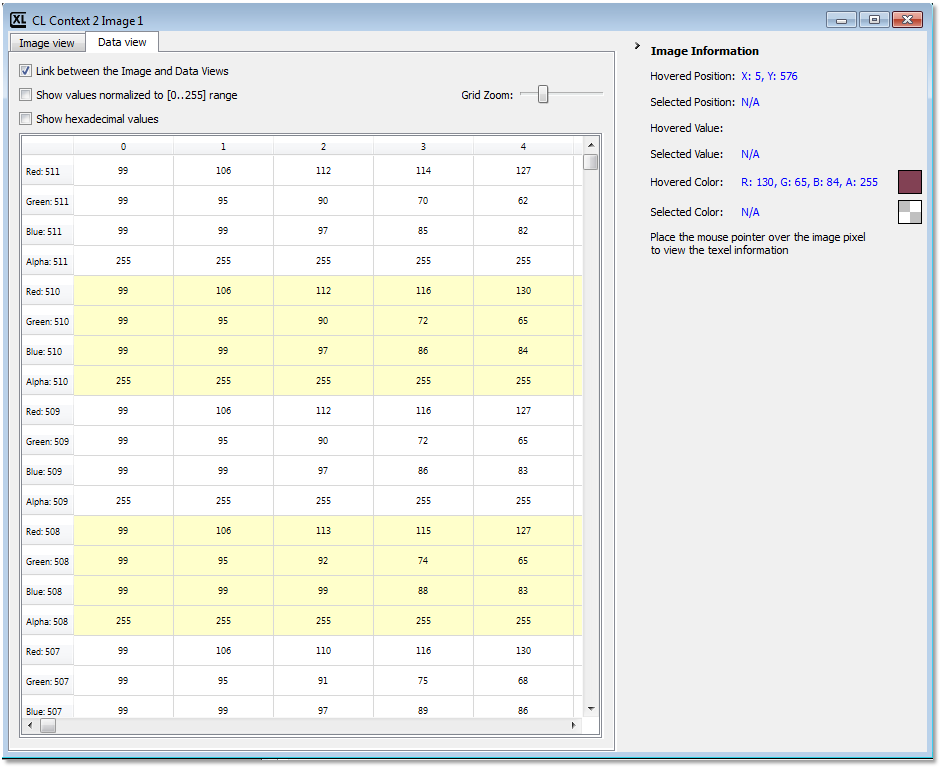The width and height of the screenshot is (942, 769).
Task: Click the horizontal scrollbar left arrow
Action: pos(31,726)
